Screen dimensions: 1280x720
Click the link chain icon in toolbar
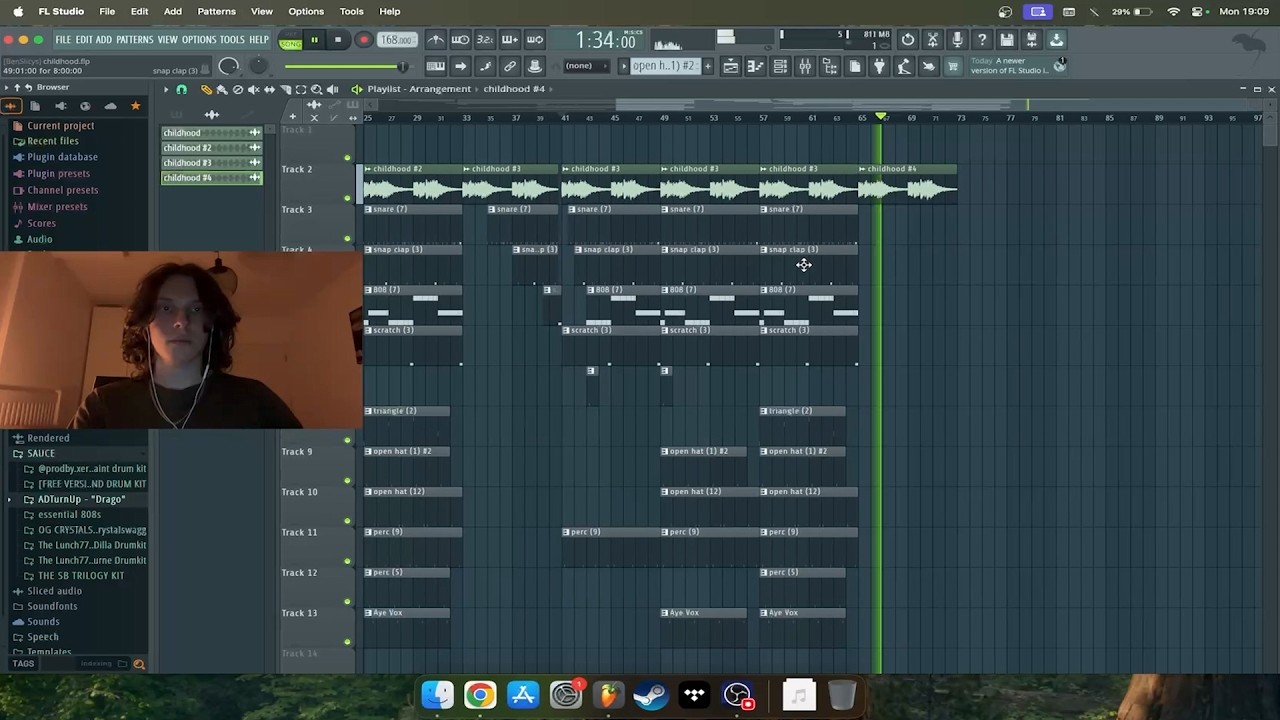510,66
